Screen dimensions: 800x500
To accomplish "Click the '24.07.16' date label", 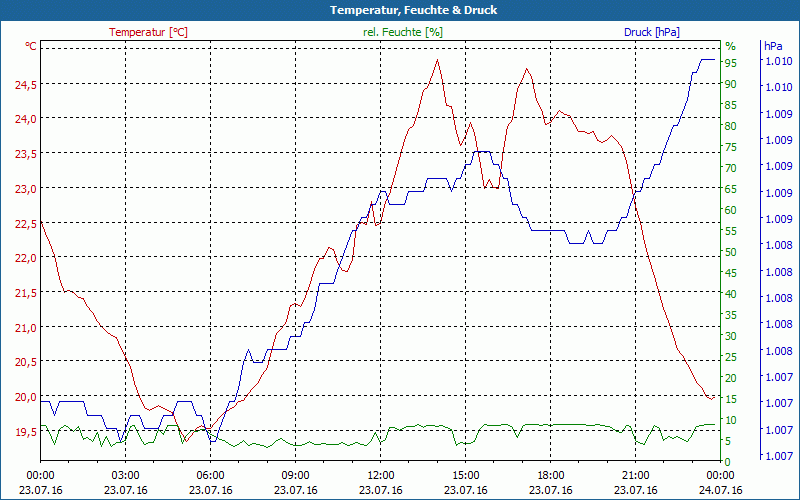I will 720,490.
